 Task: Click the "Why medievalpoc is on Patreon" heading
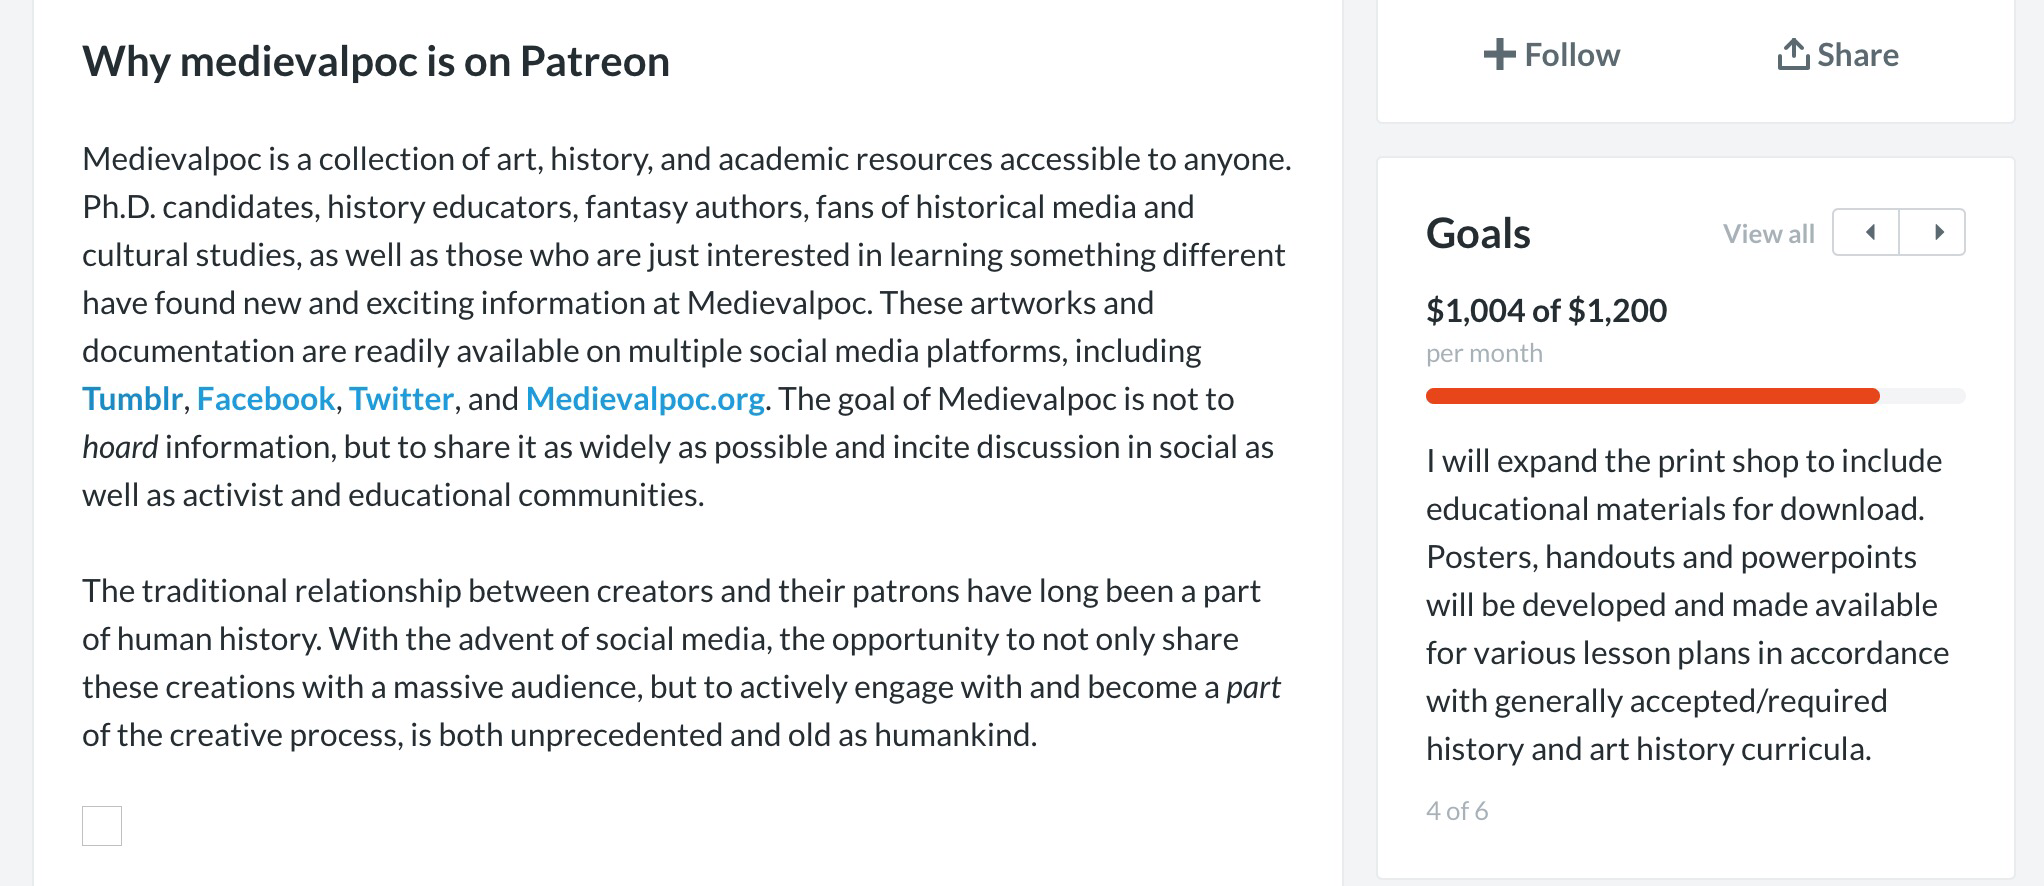tap(376, 62)
